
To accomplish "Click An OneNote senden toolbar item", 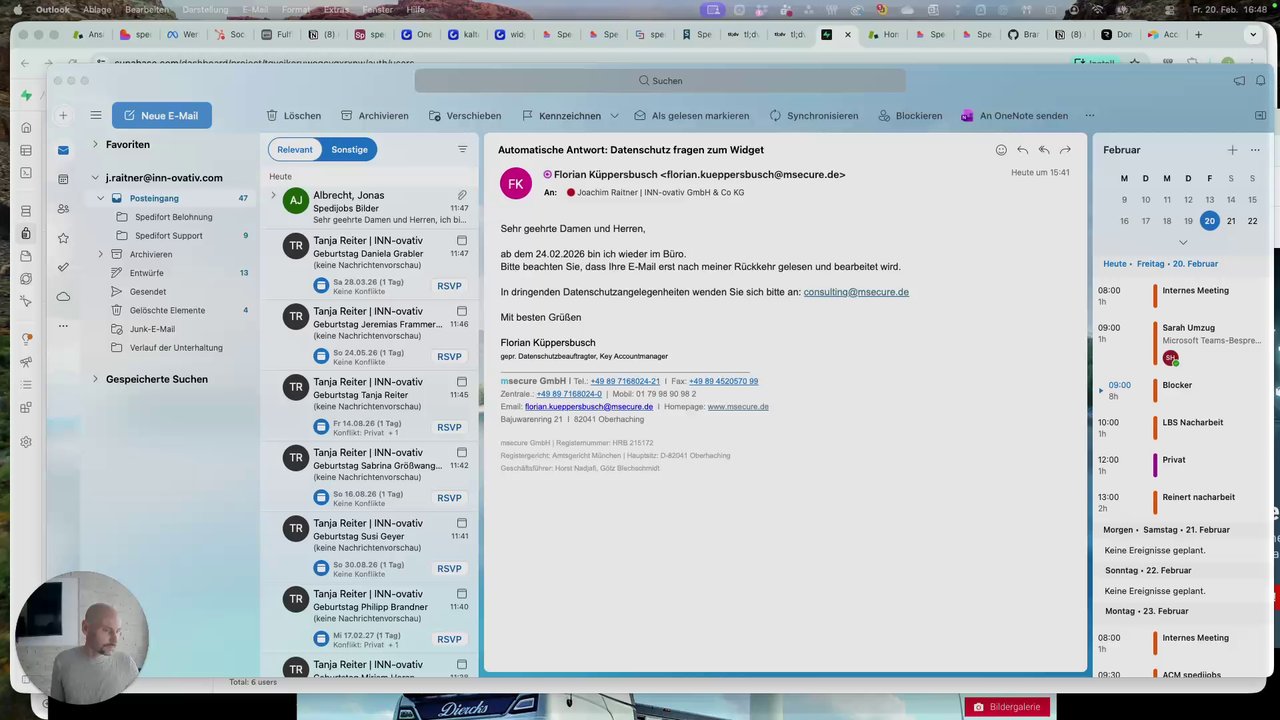I will coord(1014,115).
